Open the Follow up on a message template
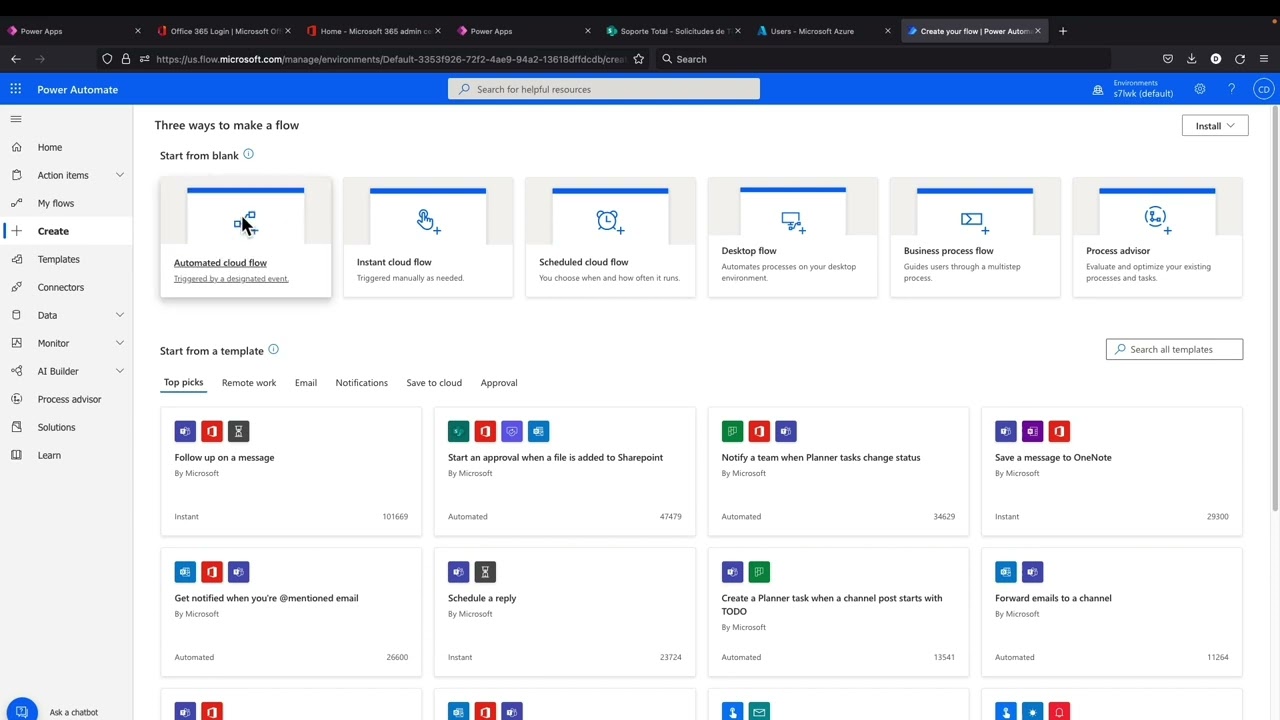This screenshot has width=1280, height=720. (291, 471)
